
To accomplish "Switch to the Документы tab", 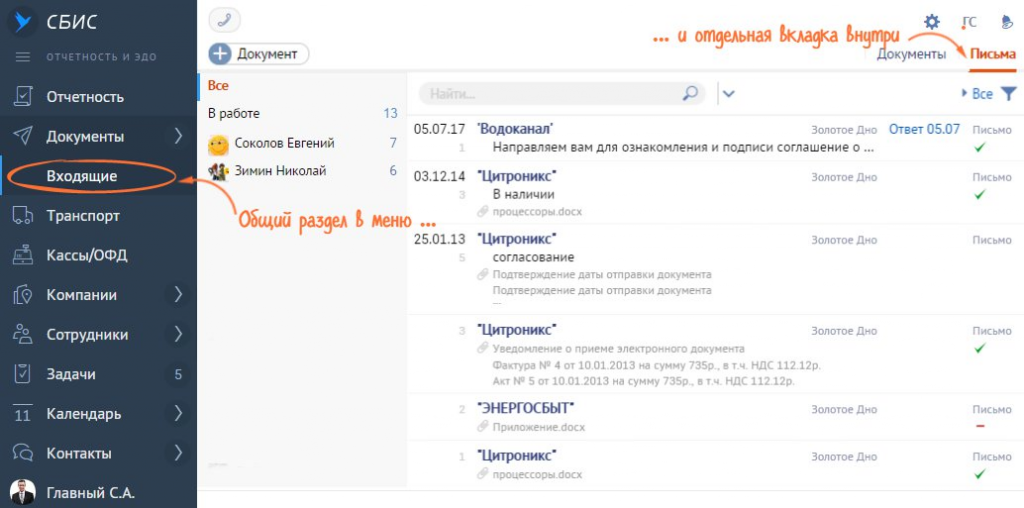I will click(x=911, y=54).
